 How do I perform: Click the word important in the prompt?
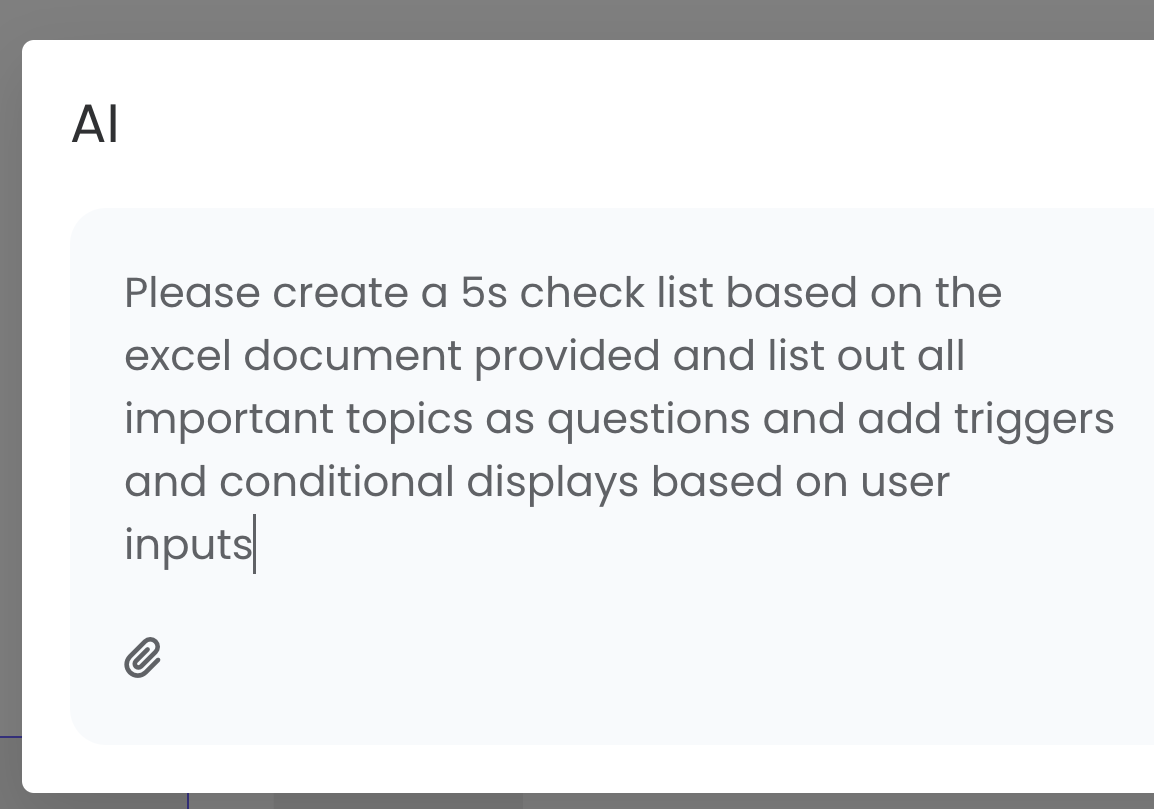(x=229, y=421)
